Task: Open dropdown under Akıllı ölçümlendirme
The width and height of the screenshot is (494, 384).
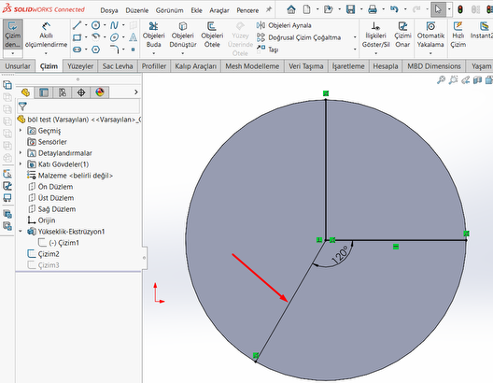Action: (x=46, y=53)
